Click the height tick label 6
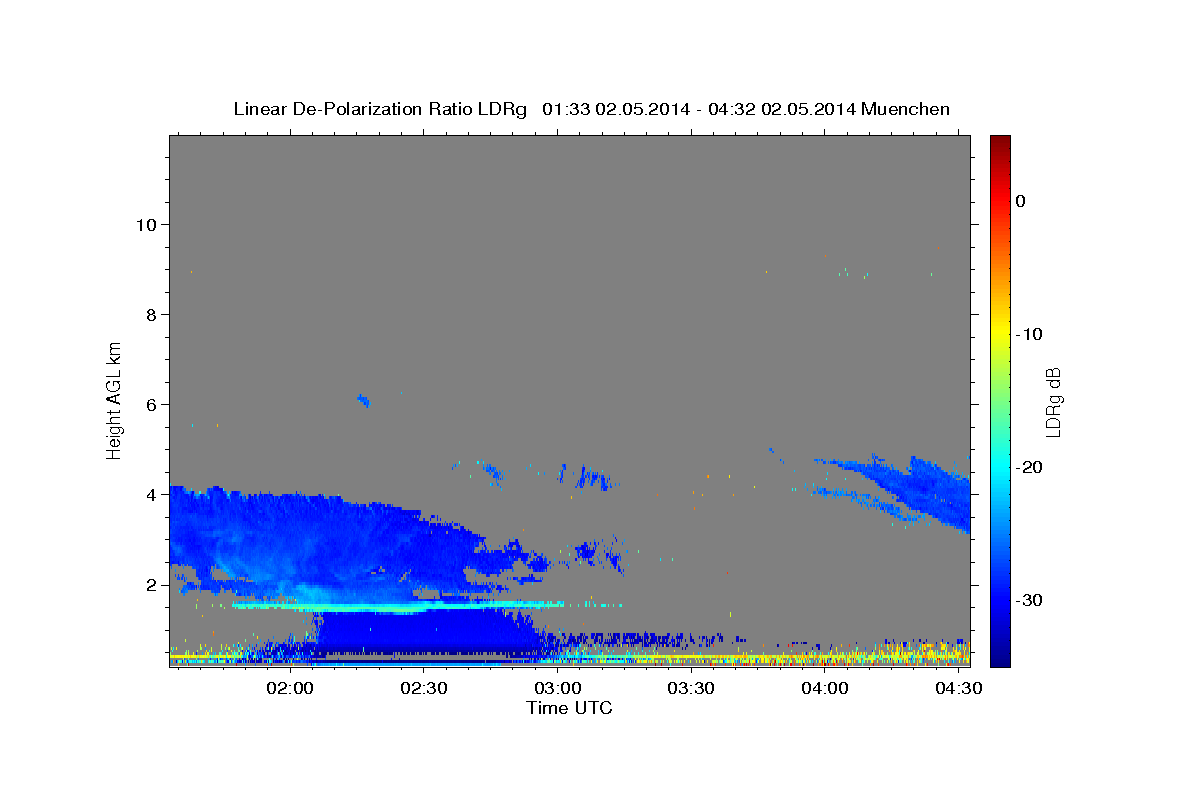 (x=151, y=404)
